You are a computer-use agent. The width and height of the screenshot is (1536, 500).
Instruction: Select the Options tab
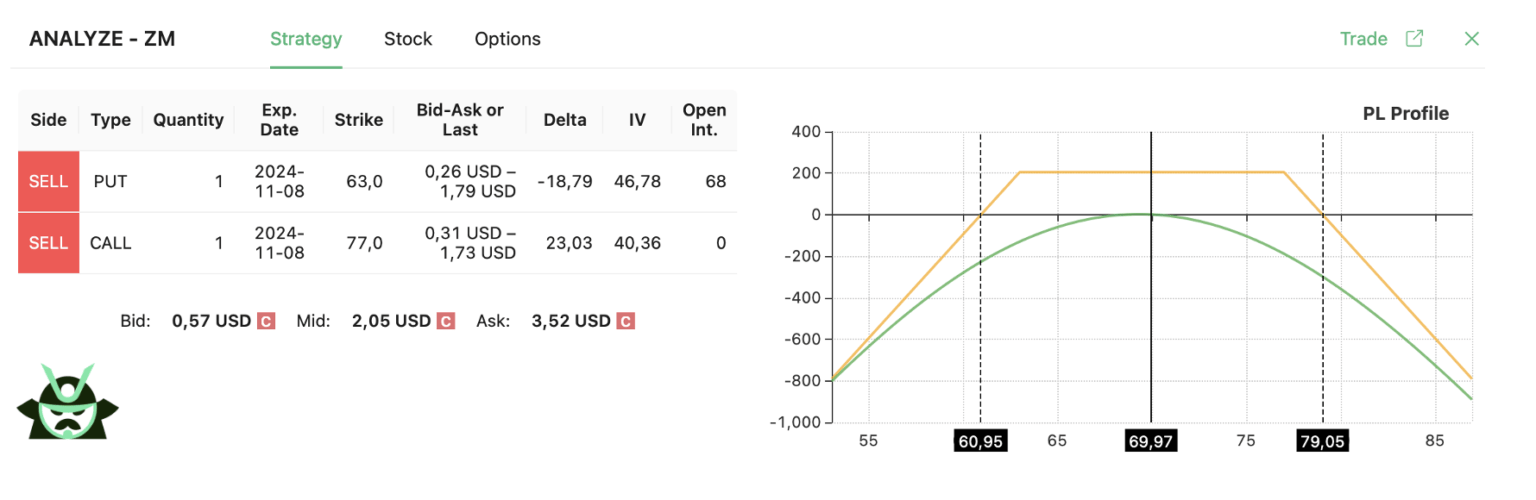coord(508,39)
